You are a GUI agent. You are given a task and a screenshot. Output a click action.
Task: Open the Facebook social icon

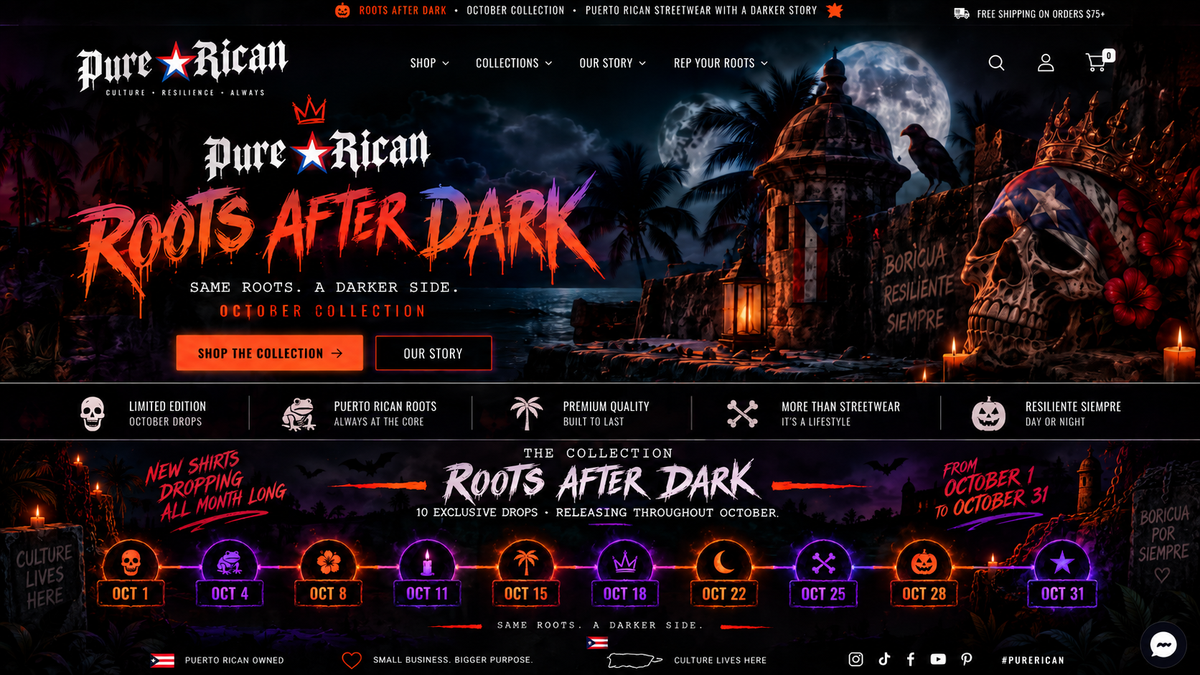[x=911, y=659]
